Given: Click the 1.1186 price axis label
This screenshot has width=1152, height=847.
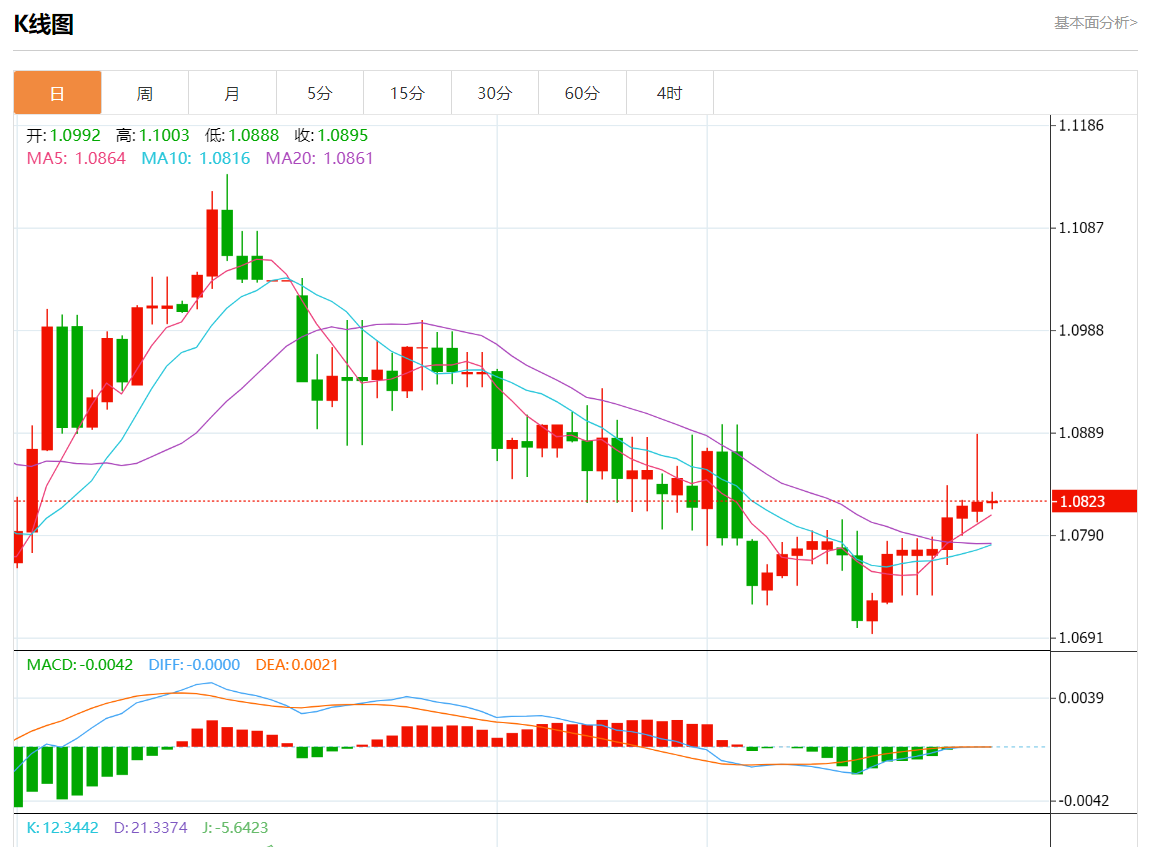Looking at the screenshot, I should pyautogui.click(x=1081, y=126).
